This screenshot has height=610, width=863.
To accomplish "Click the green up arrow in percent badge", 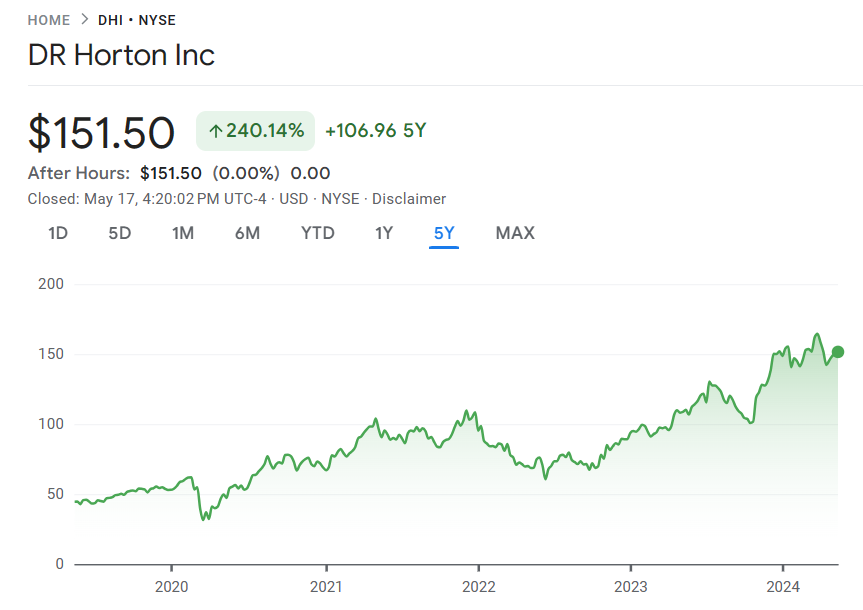I will tap(215, 131).
